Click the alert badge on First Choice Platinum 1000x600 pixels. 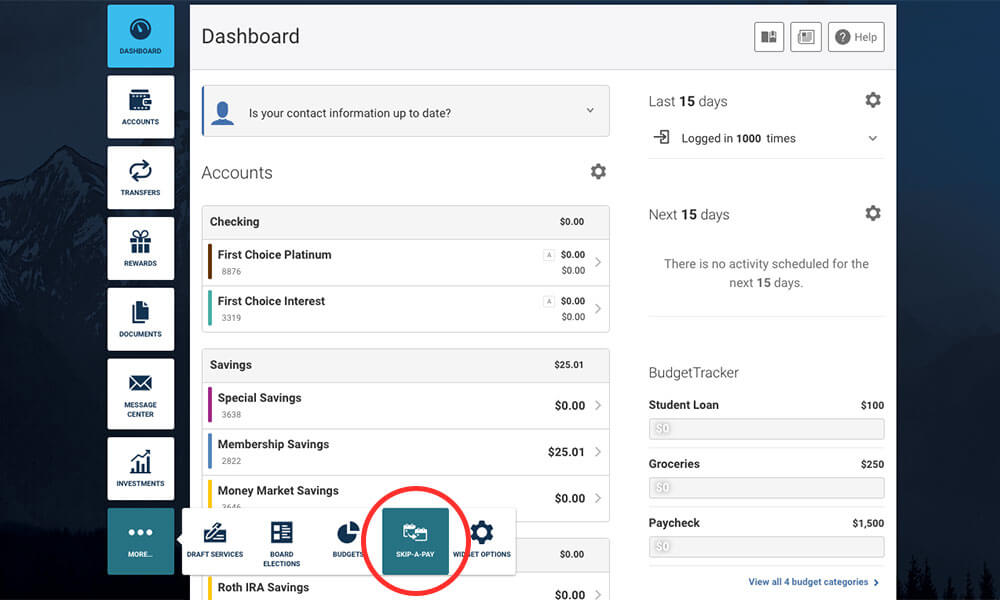pyautogui.click(x=548, y=255)
